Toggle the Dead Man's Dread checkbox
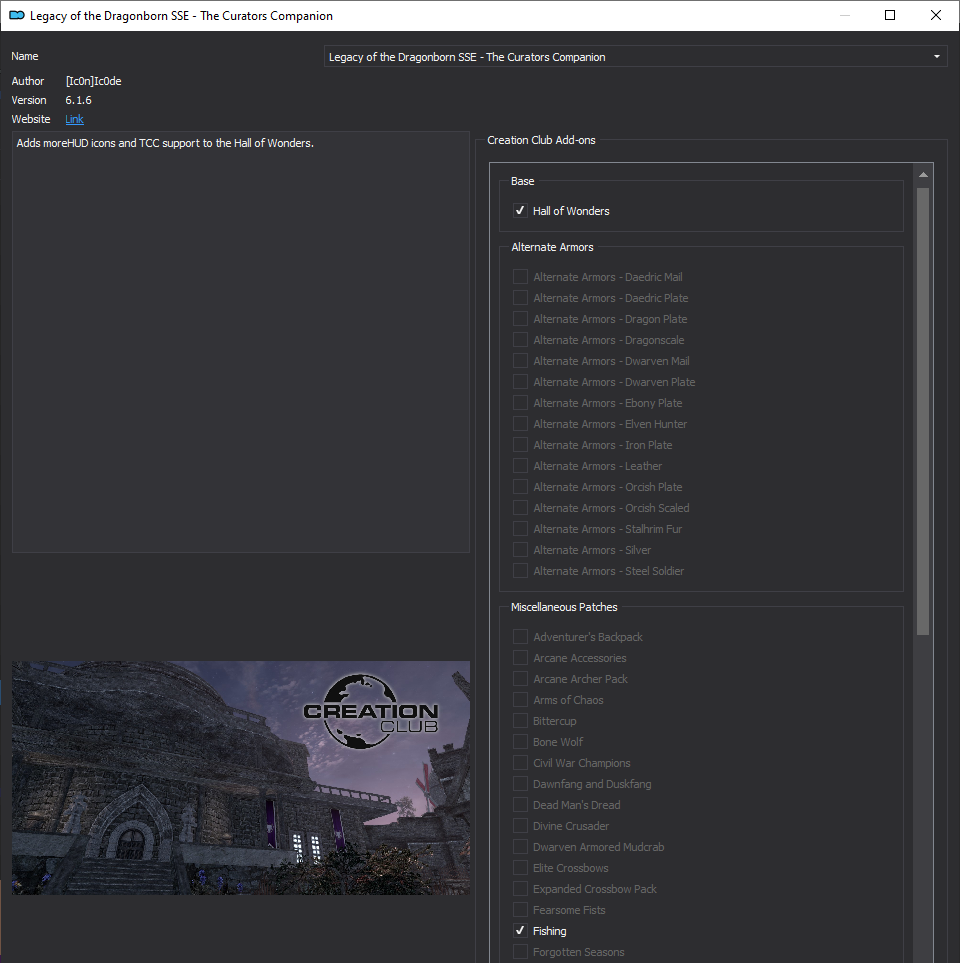960x963 pixels. coord(520,805)
